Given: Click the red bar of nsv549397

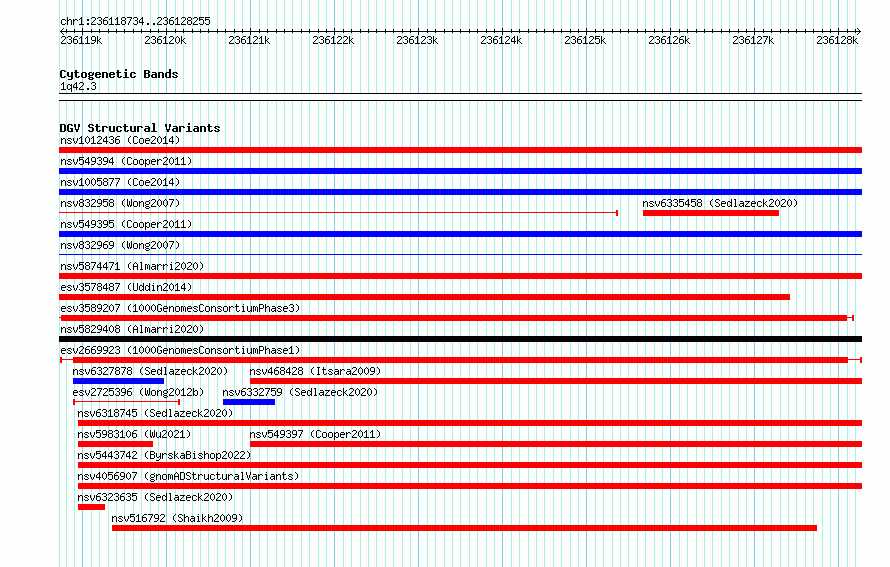Looking at the screenshot, I should click(556, 444).
